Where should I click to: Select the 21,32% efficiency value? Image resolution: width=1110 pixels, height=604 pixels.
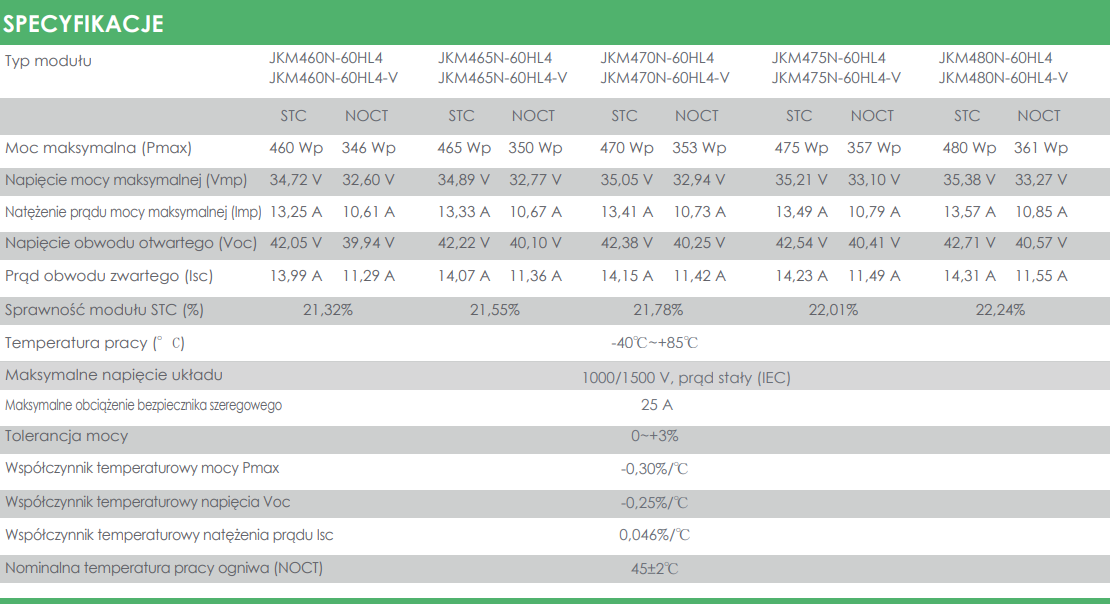pyautogui.click(x=328, y=310)
